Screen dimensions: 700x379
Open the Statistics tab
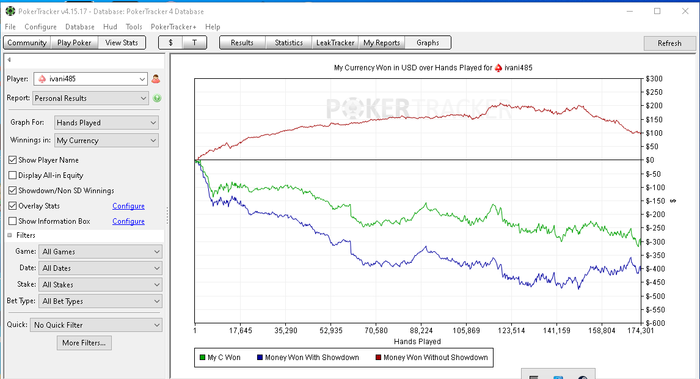pyautogui.click(x=288, y=43)
